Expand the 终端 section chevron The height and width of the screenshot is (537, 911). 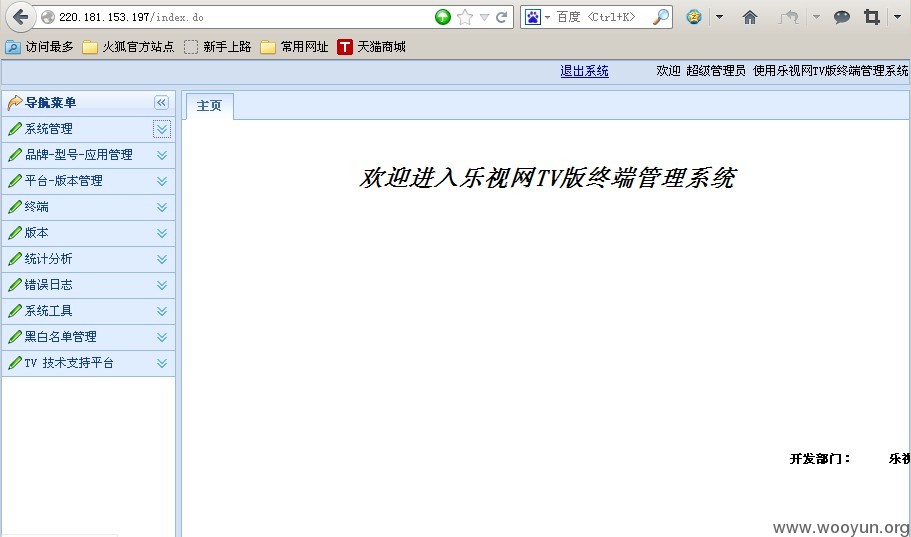tap(162, 207)
